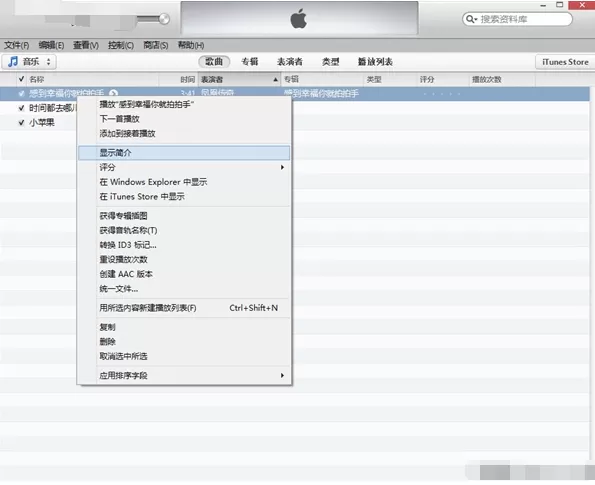The image size is (595, 485).
Task: Choose 添加到接着播放 in context menu
Action: (x=184, y=133)
